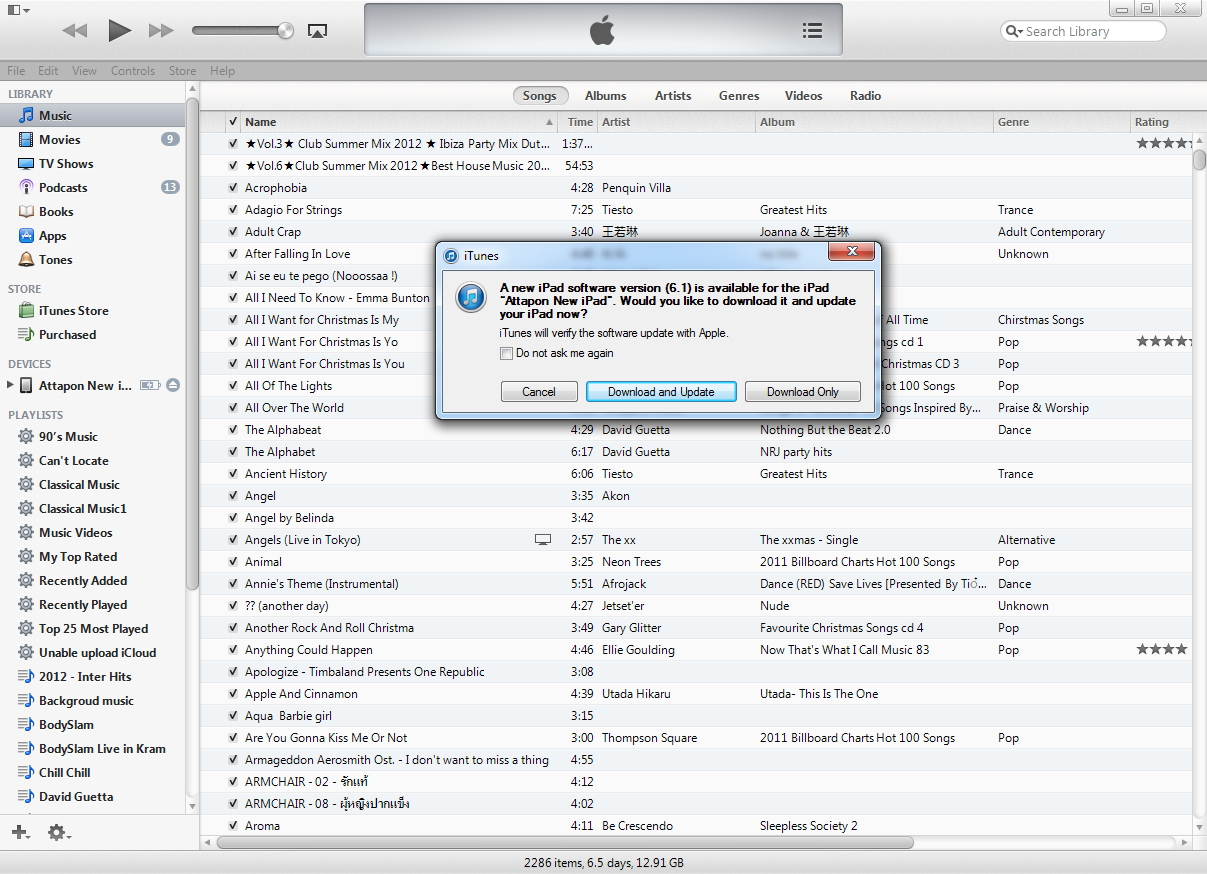Screen dimensions: 1207x874
Task: Play the current track
Action: (x=119, y=30)
